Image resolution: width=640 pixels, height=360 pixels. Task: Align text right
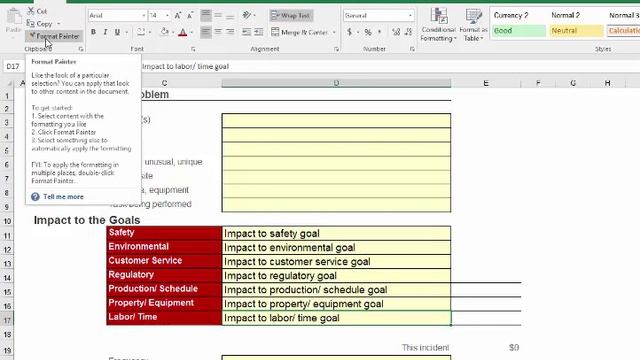pos(230,32)
